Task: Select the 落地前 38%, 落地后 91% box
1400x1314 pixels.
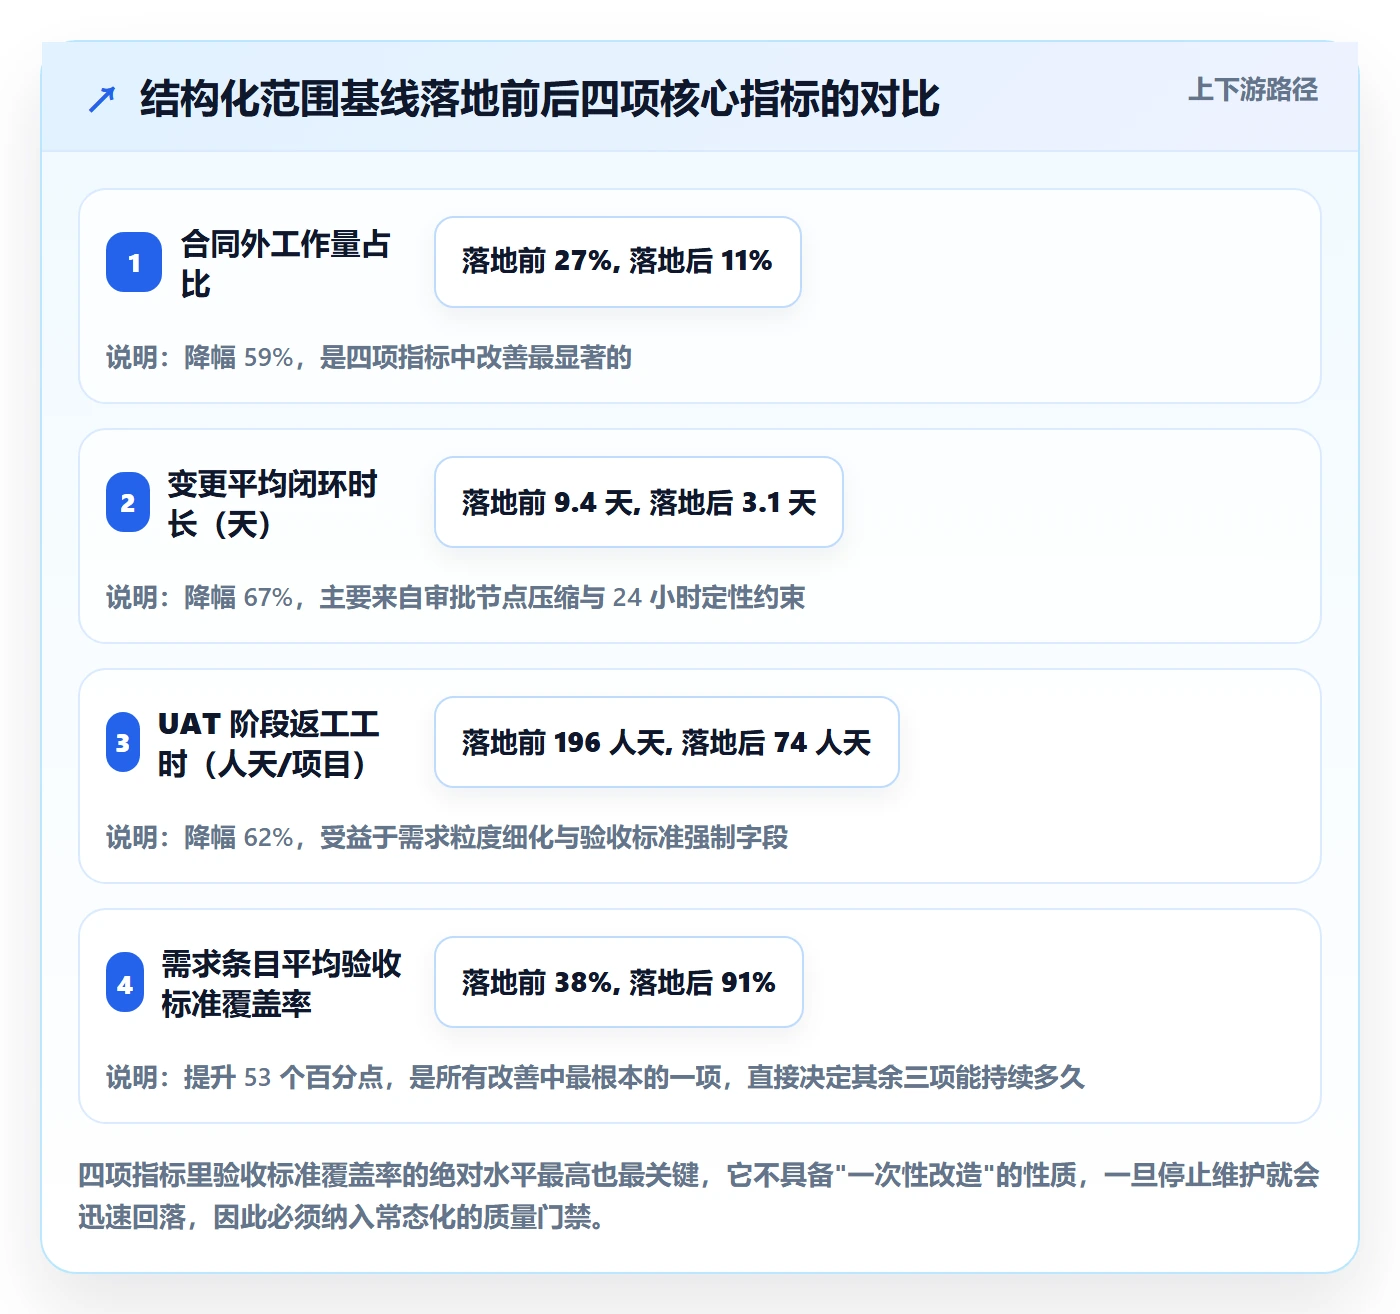Action: (x=619, y=982)
